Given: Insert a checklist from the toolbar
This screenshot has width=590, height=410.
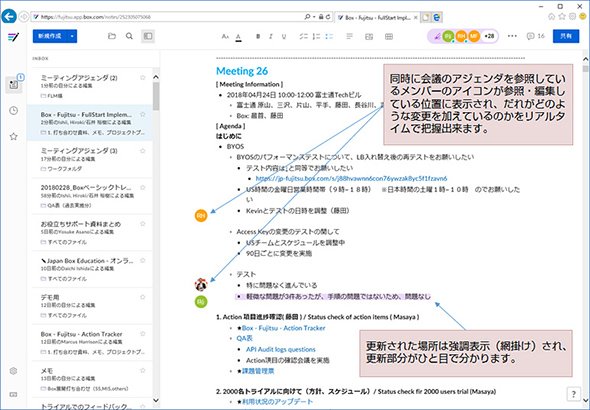Looking at the screenshot, I should [303, 36].
